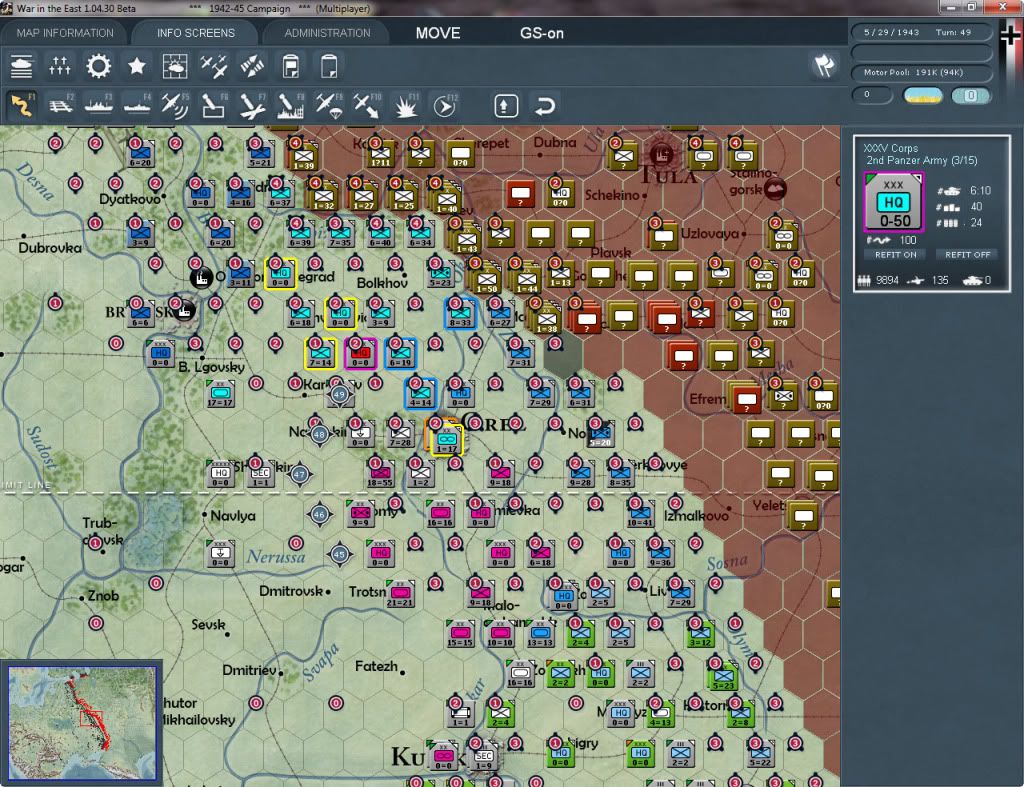Select the 16-16 motorized unit near Fatezh
Viewport: 1024px width, 787px height.
[520, 673]
